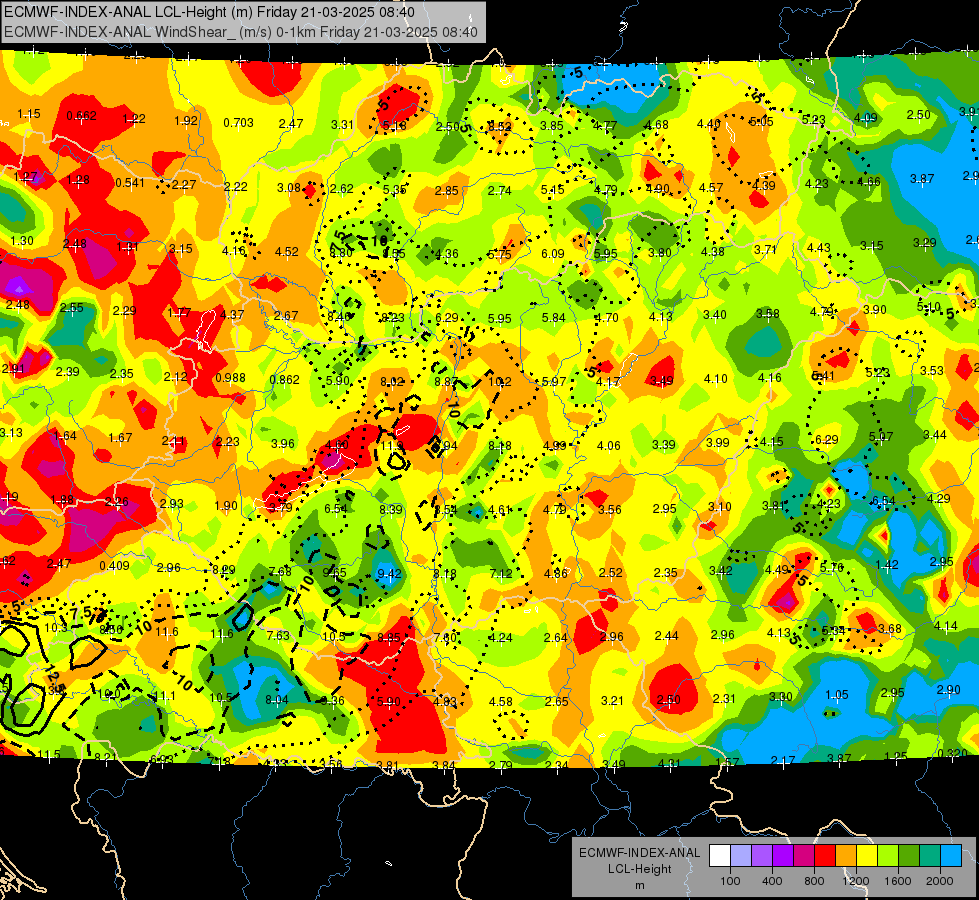Click the grid value 7.12
Image resolution: width=979 pixels, height=900 pixels.
(x=501, y=573)
